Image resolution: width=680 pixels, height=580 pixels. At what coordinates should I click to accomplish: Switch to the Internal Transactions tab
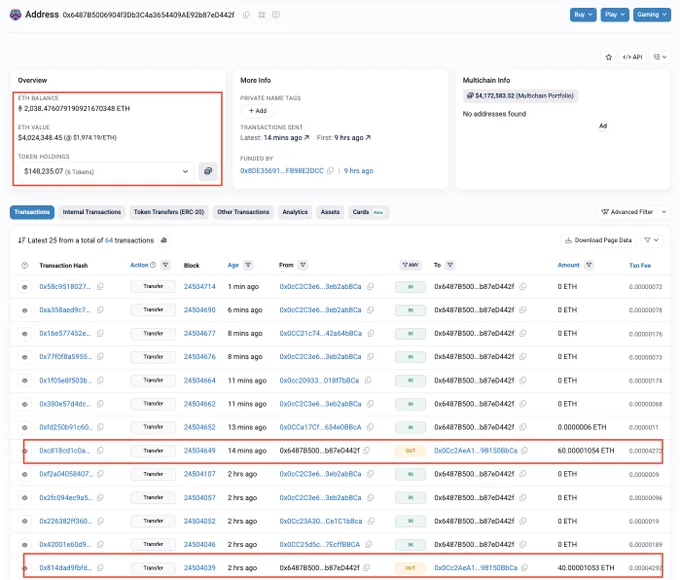coord(92,212)
